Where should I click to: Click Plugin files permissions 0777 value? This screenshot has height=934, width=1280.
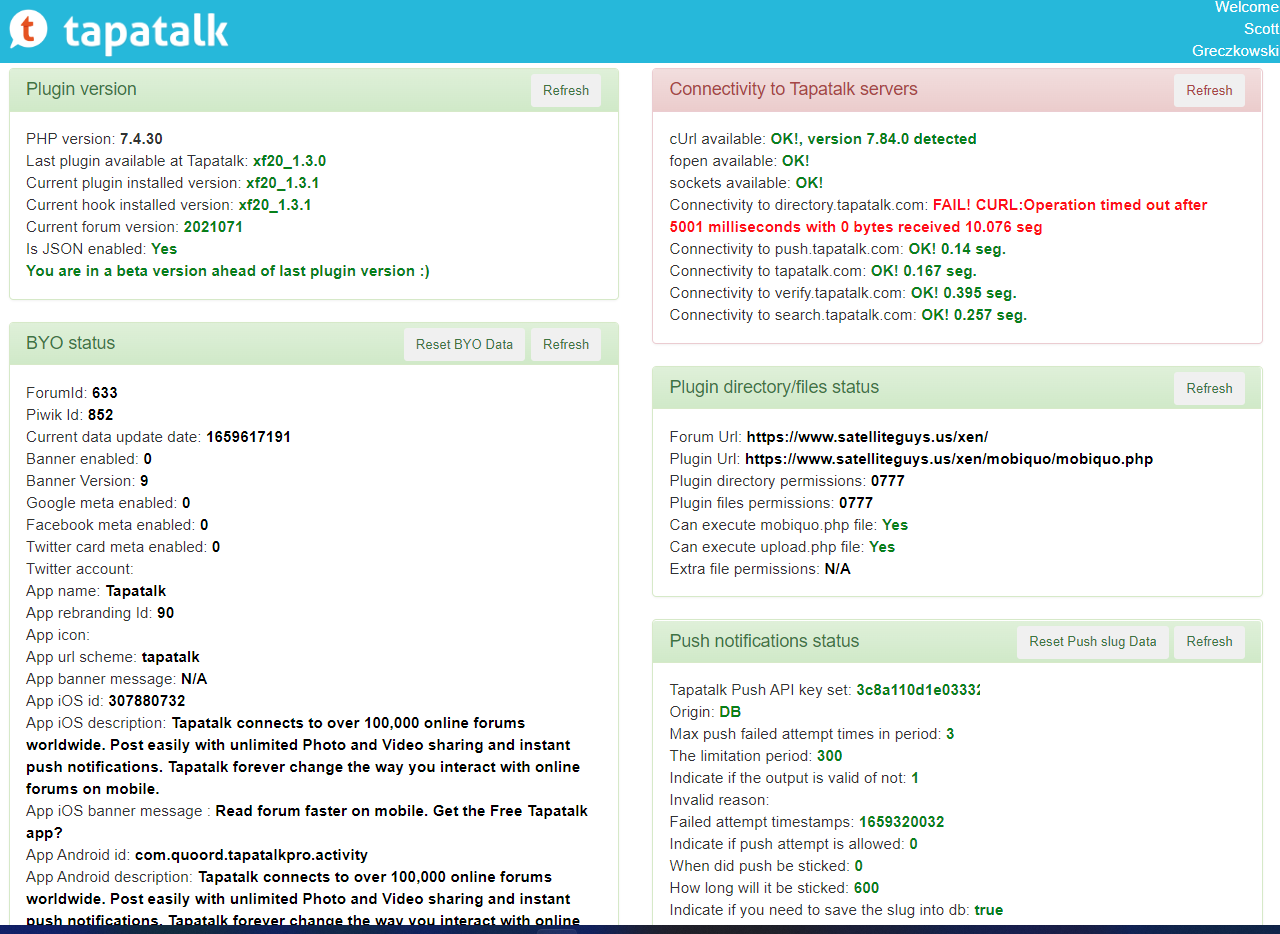[x=856, y=503]
